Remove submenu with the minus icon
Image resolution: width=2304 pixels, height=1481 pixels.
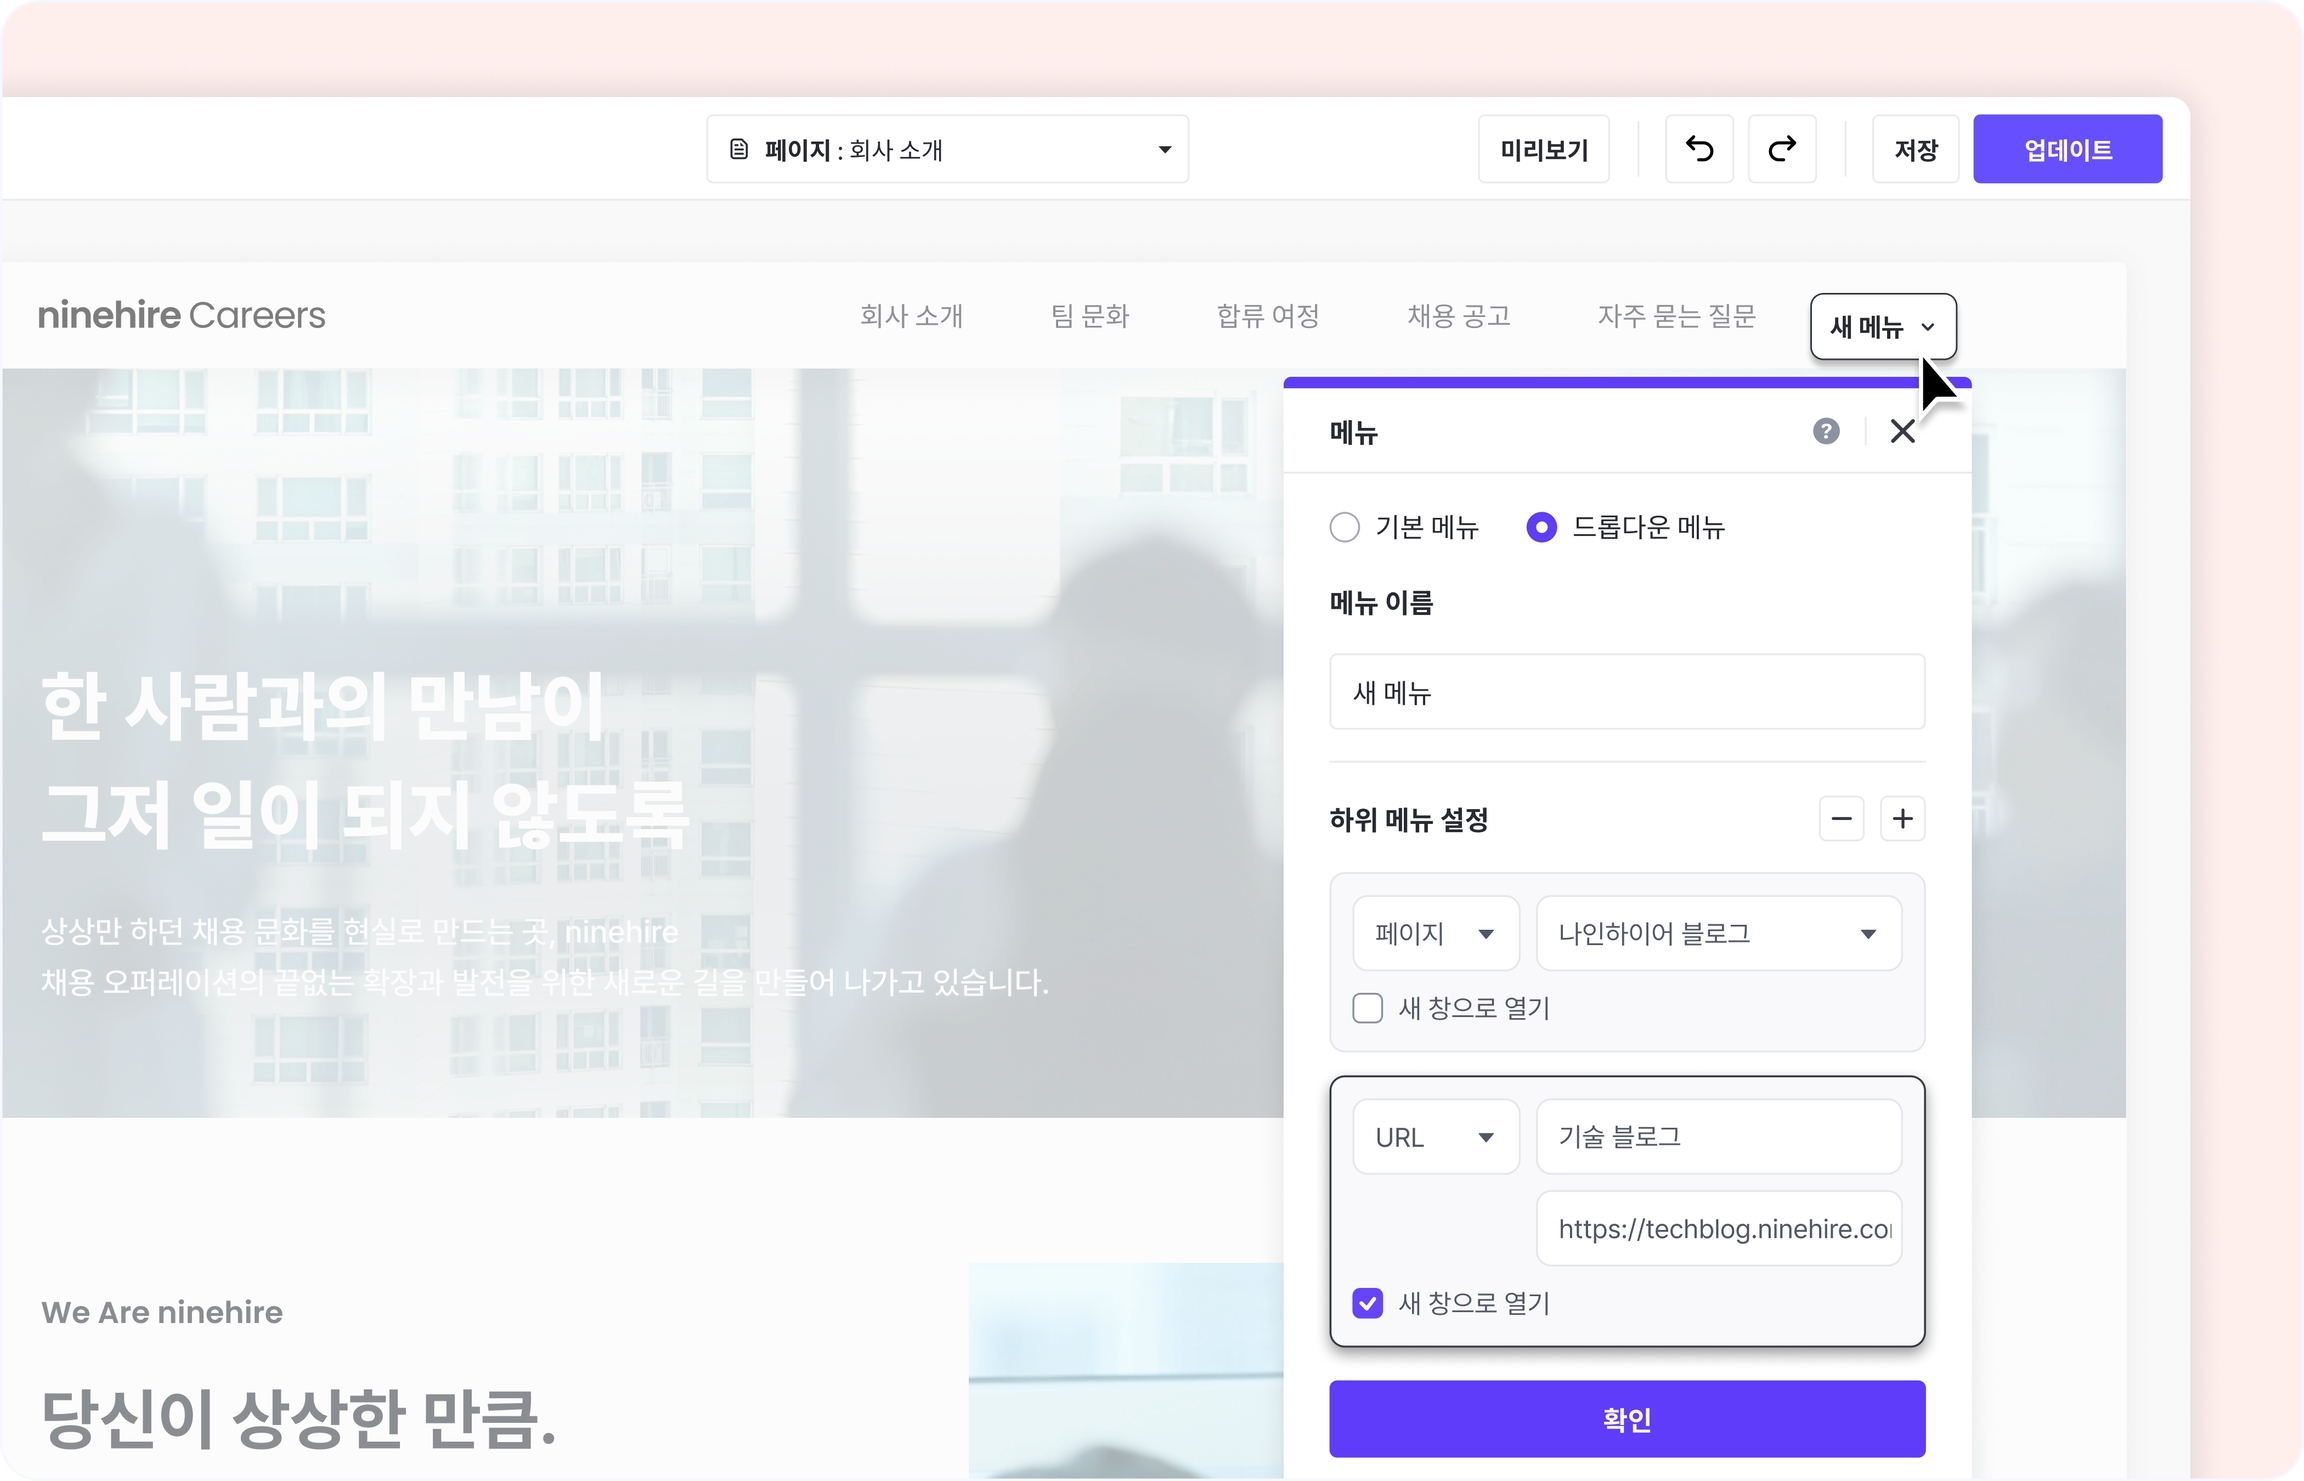click(1841, 819)
